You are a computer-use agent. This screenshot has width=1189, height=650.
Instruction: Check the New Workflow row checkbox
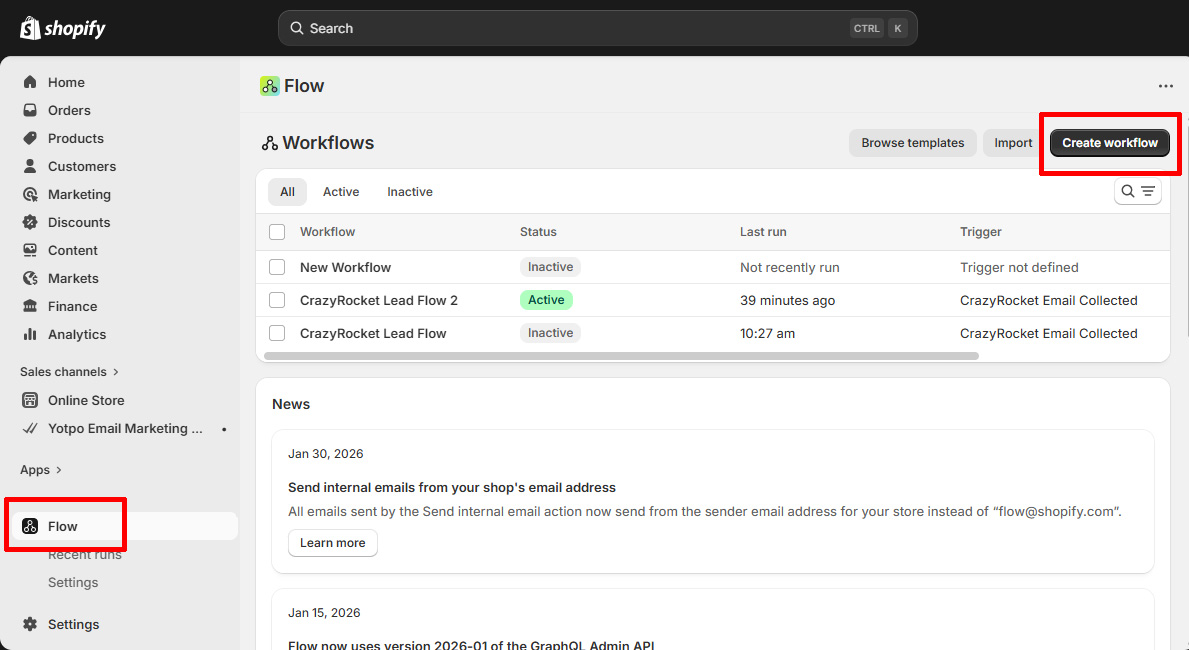click(x=277, y=267)
